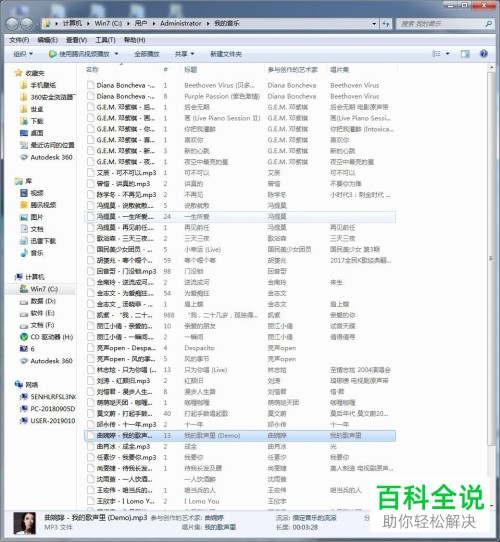Select the 软件 (E:) drive
The height and width of the screenshot is (542, 500).
click(37, 313)
